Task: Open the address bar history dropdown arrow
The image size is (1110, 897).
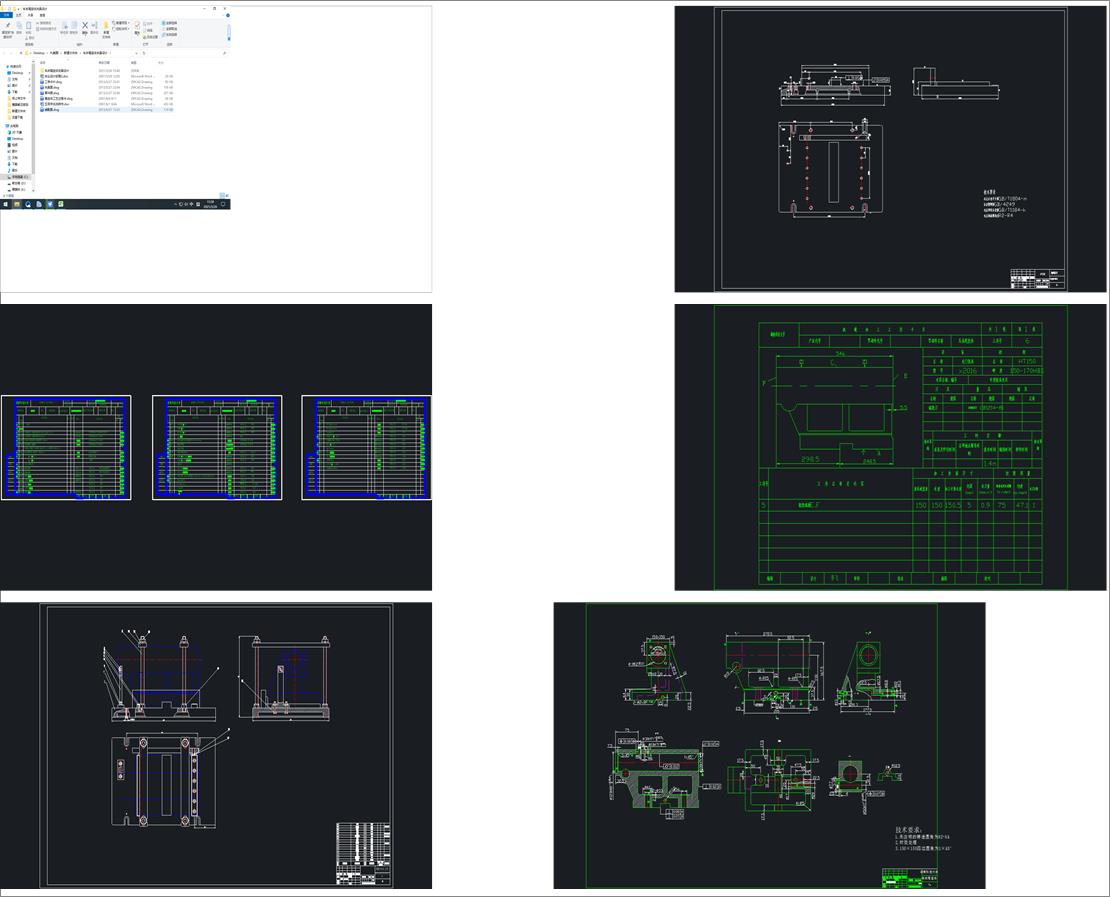Action: (136, 53)
